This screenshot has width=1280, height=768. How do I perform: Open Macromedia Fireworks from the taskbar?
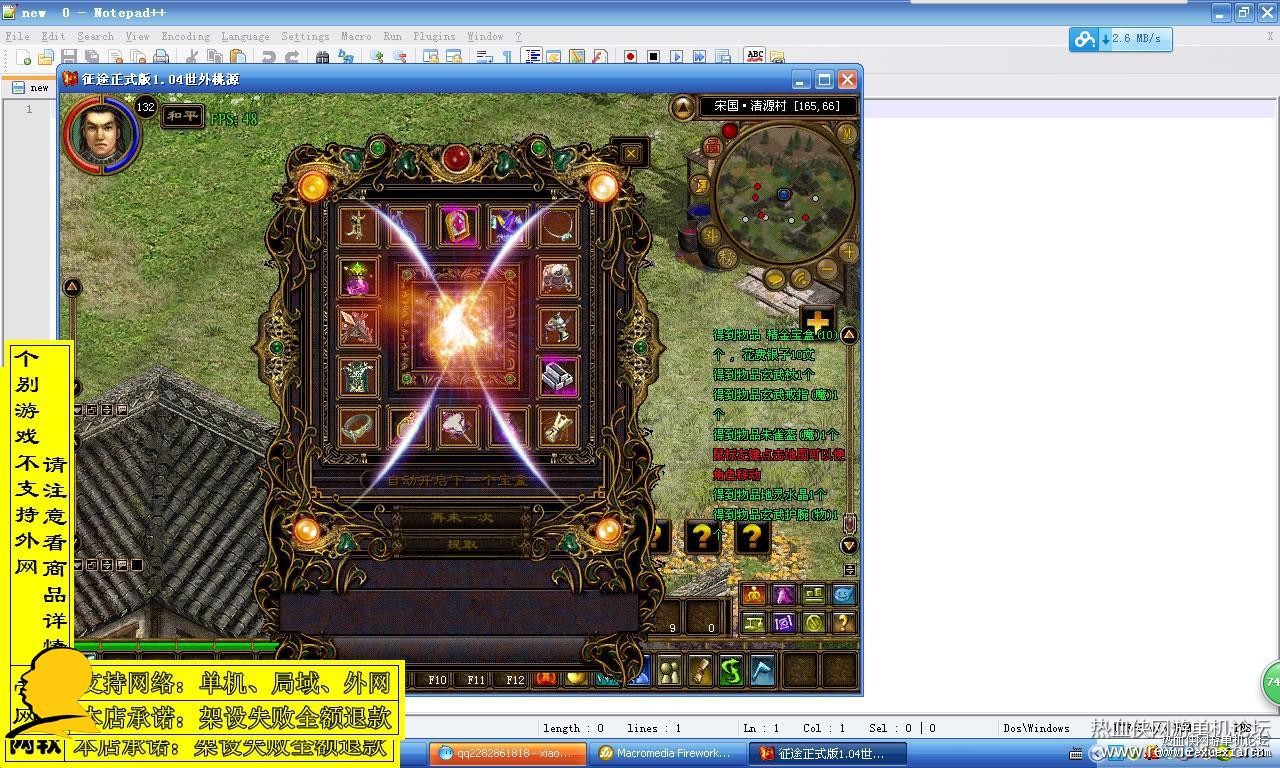(x=667, y=753)
